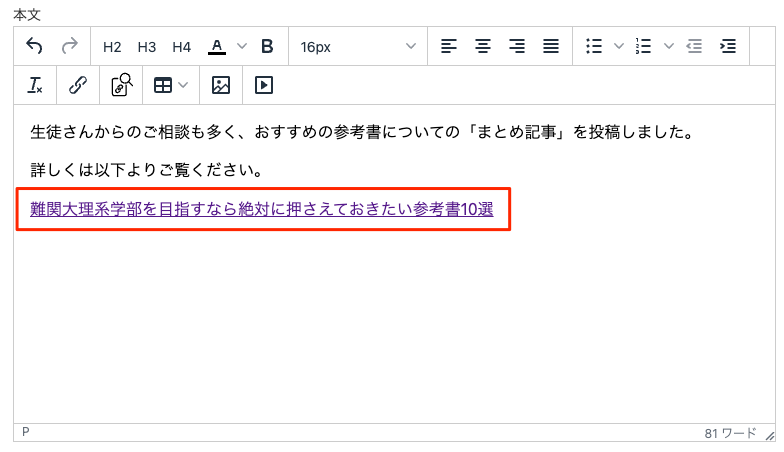This screenshot has height=452, width=784.
Task: Insert a bulleted list
Action: click(594, 46)
